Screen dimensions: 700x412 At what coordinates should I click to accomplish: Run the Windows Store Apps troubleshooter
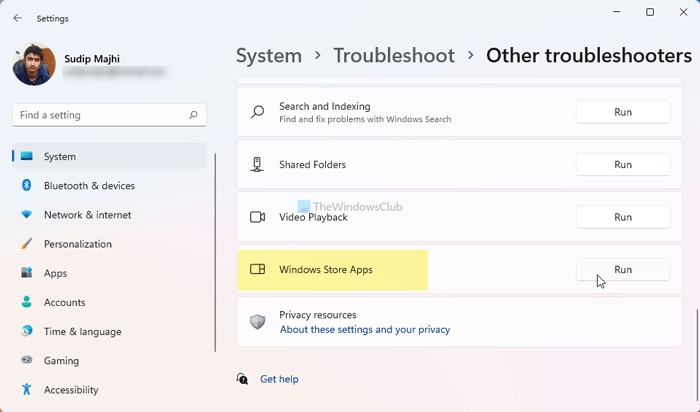tap(622, 270)
